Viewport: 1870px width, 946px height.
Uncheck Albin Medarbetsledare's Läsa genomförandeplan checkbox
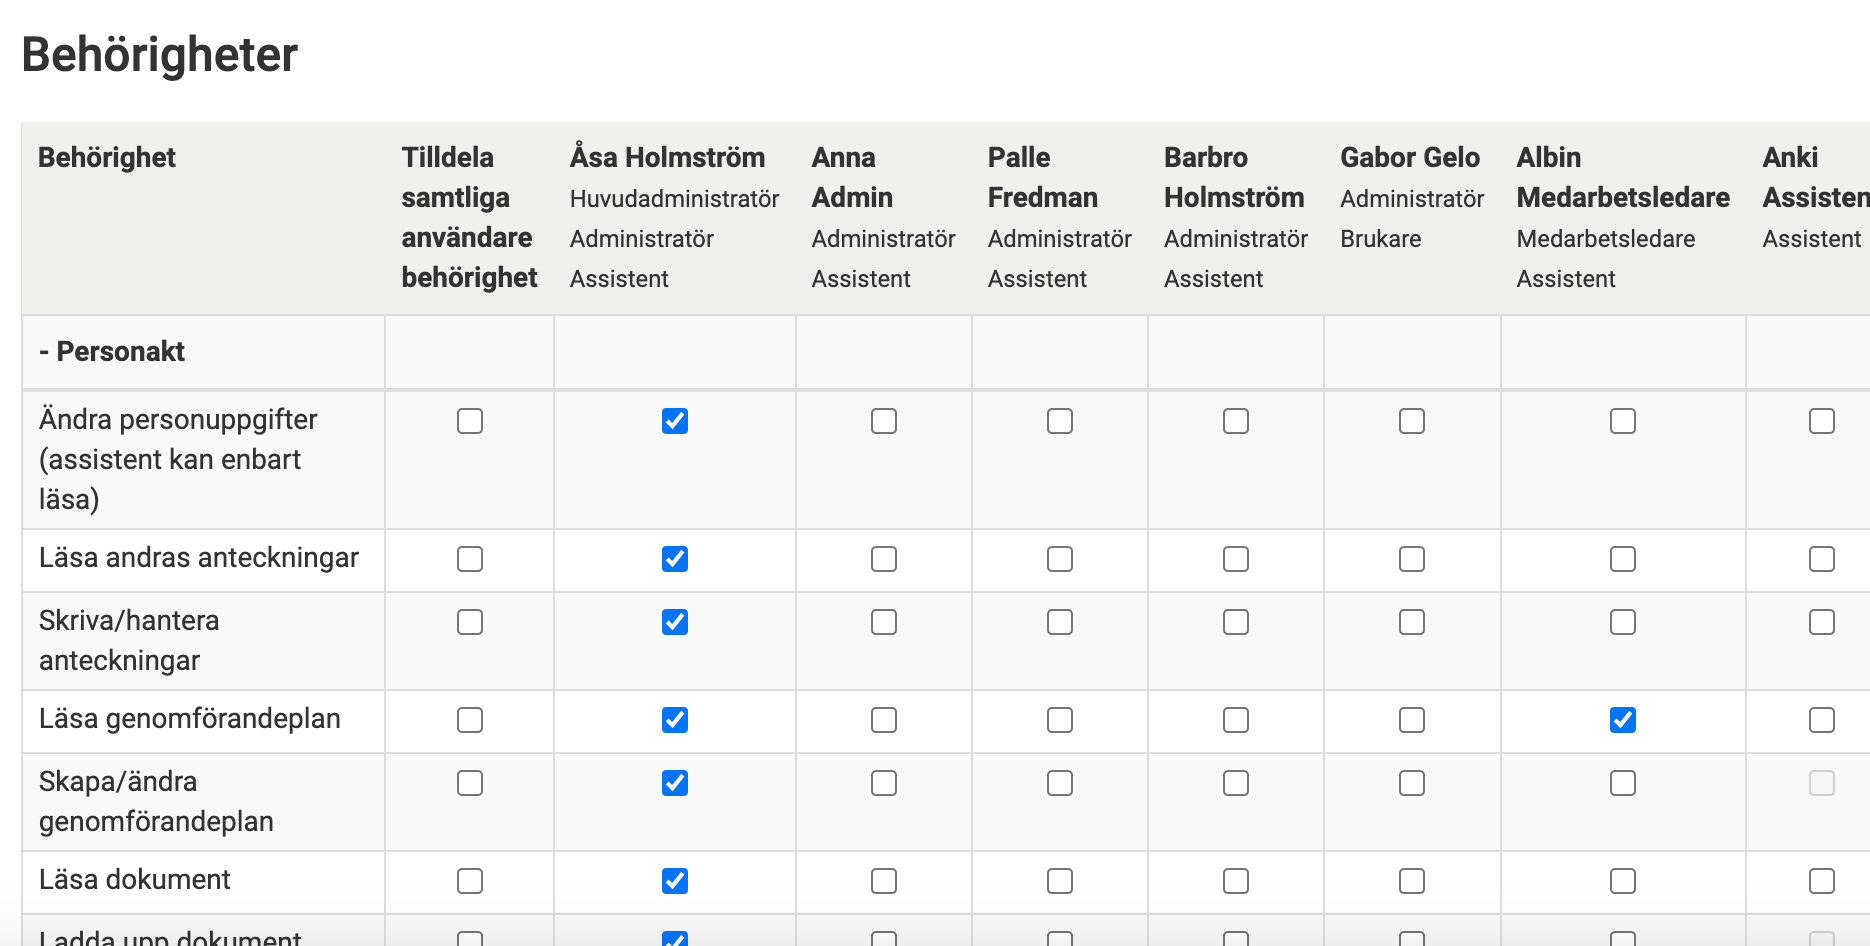(1622, 720)
